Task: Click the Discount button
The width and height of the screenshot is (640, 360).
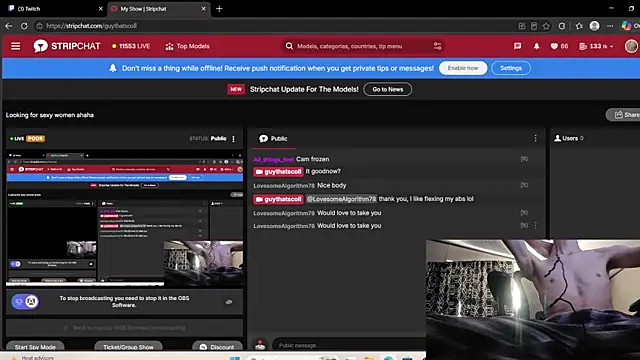Action: tap(217, 347)
